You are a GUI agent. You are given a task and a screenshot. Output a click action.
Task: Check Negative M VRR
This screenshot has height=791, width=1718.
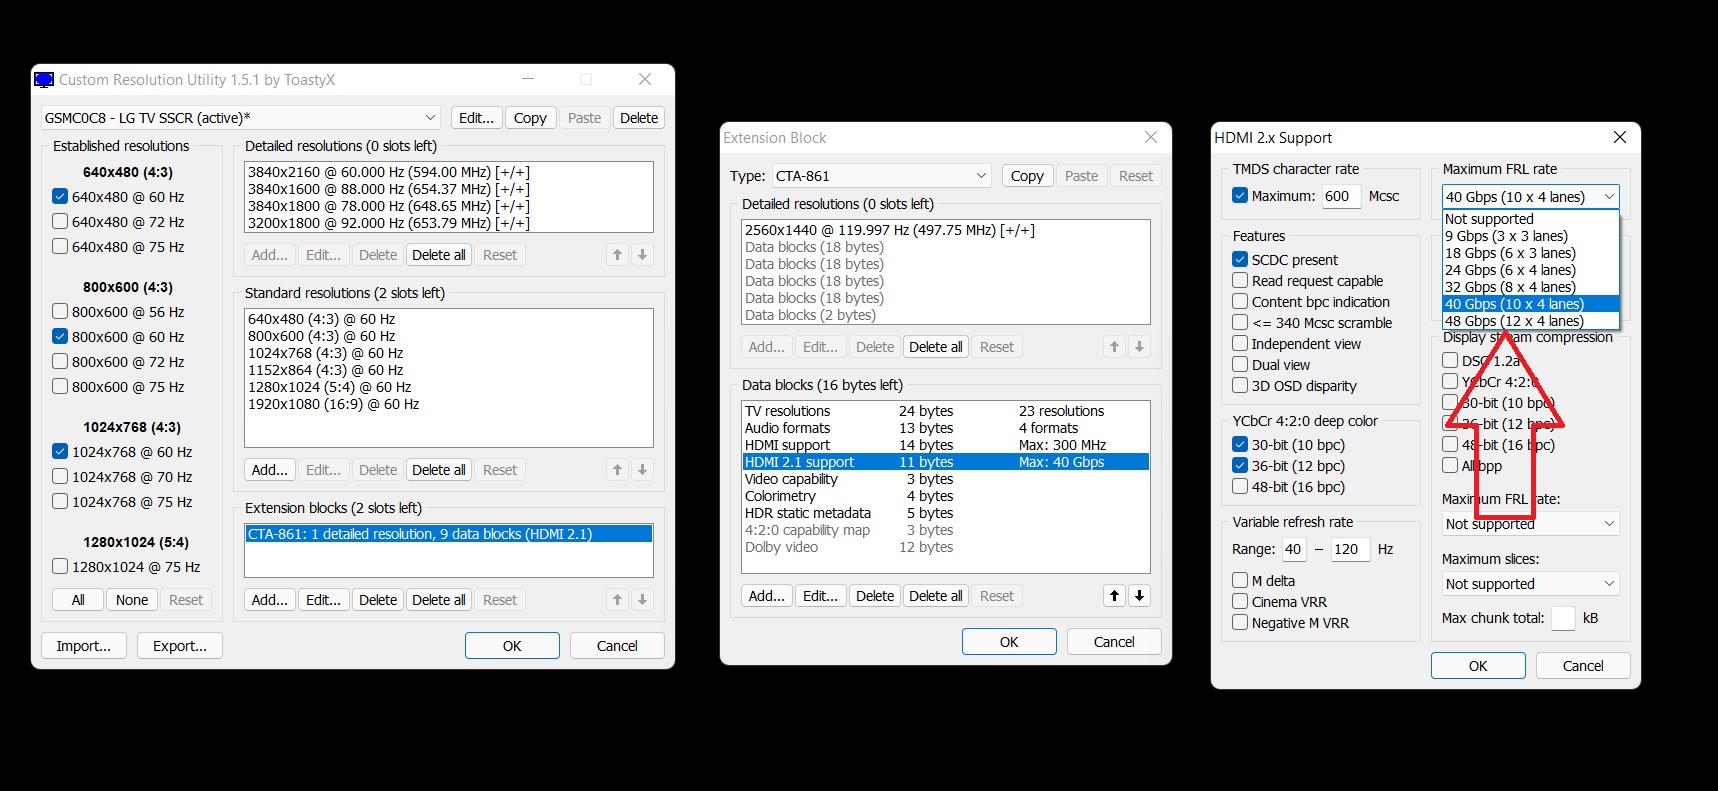tap(1240, 622)
